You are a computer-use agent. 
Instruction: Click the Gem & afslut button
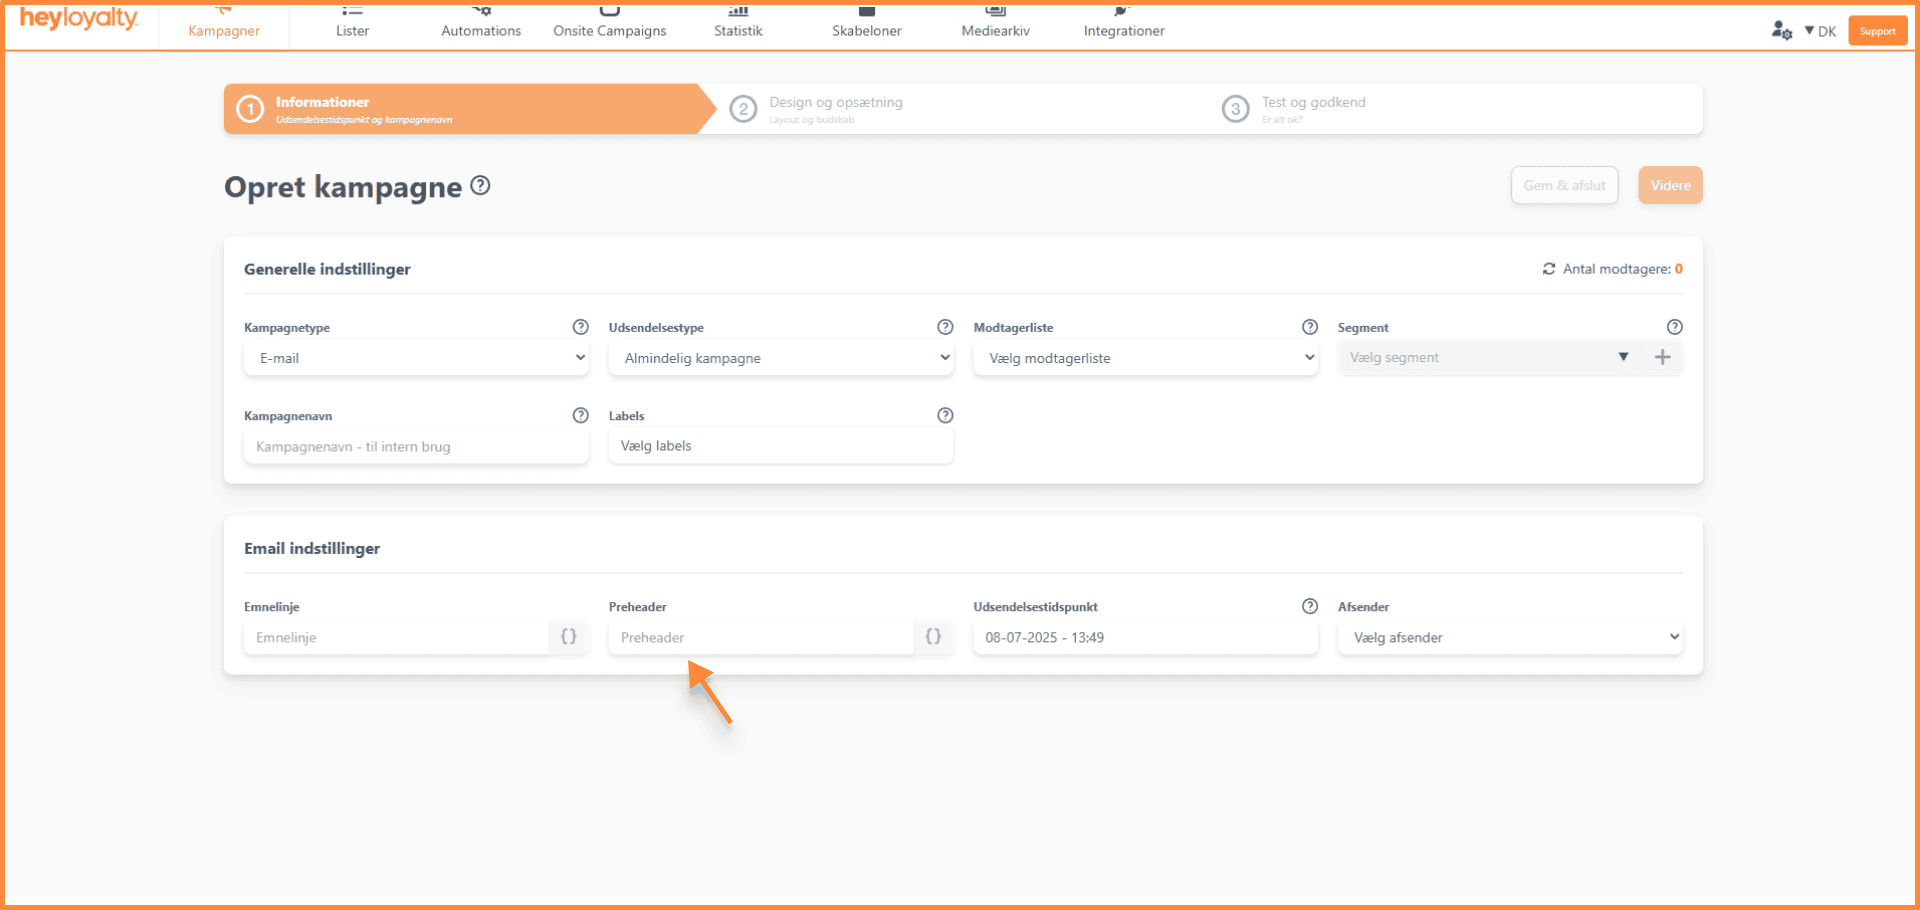pyautogui.click(x=1564, y=186)
